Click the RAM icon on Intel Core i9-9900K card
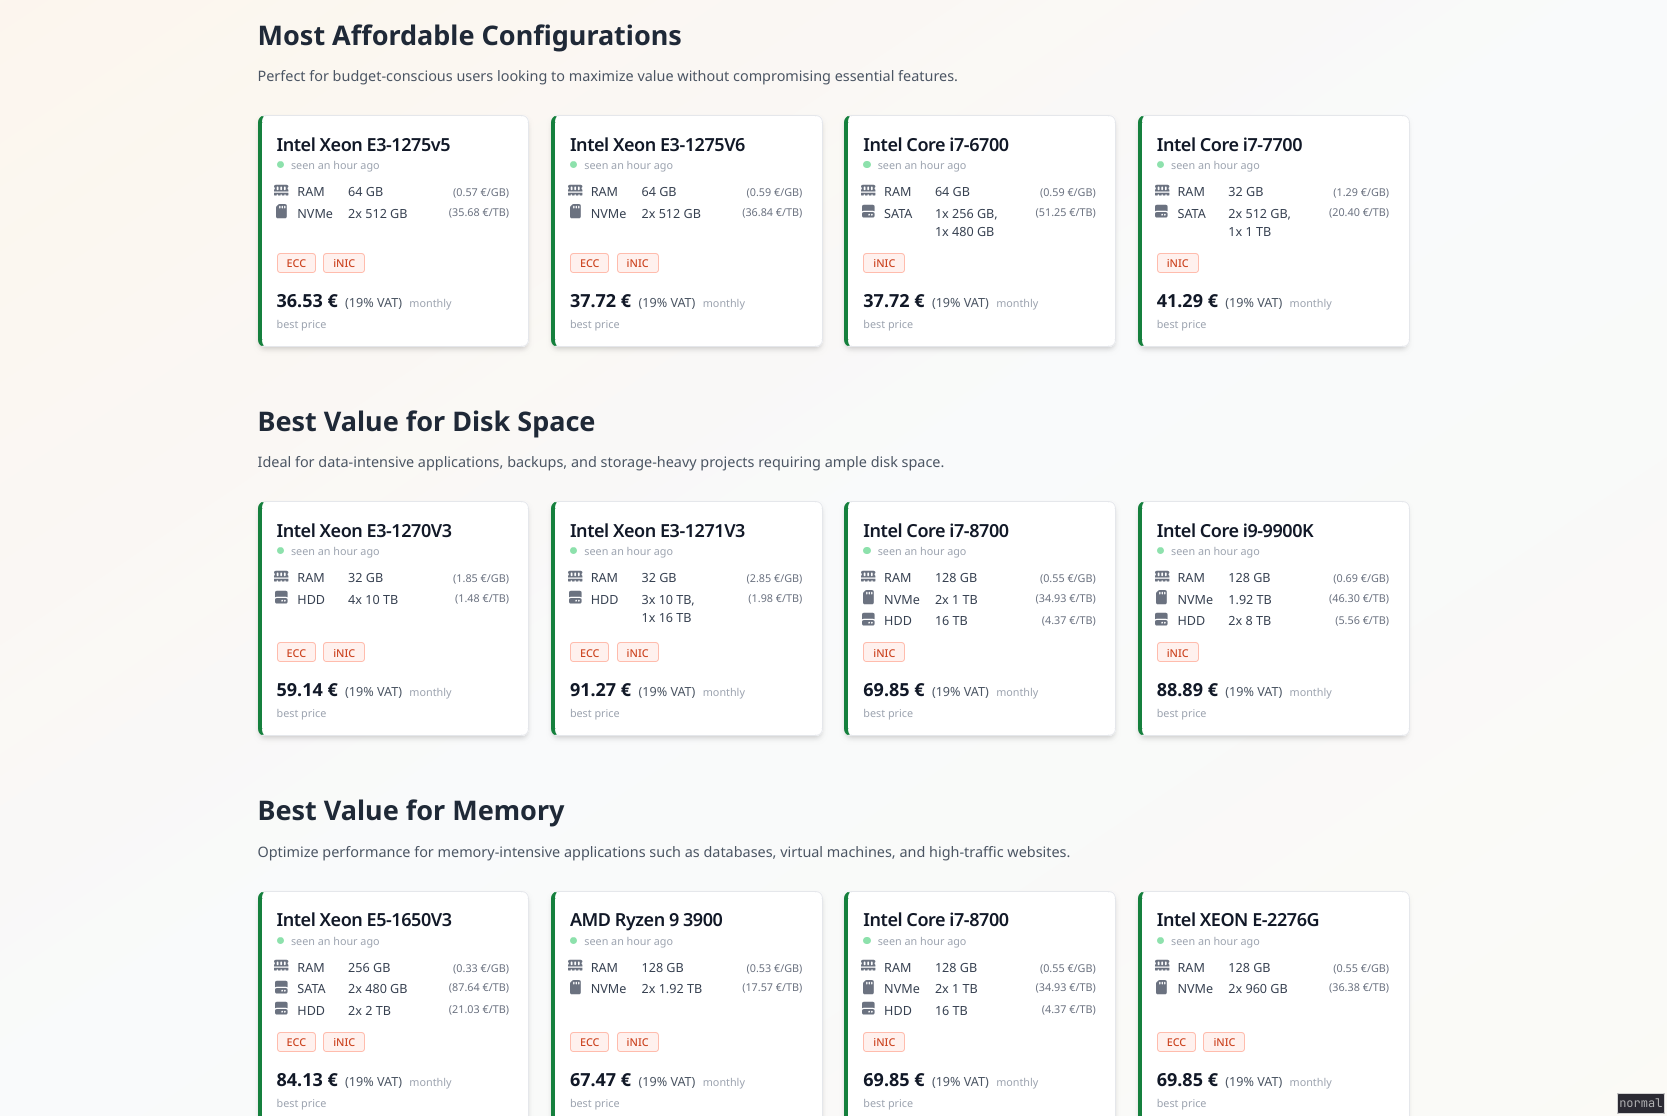1667x1116 pixels. click(x=1161, y=576)
